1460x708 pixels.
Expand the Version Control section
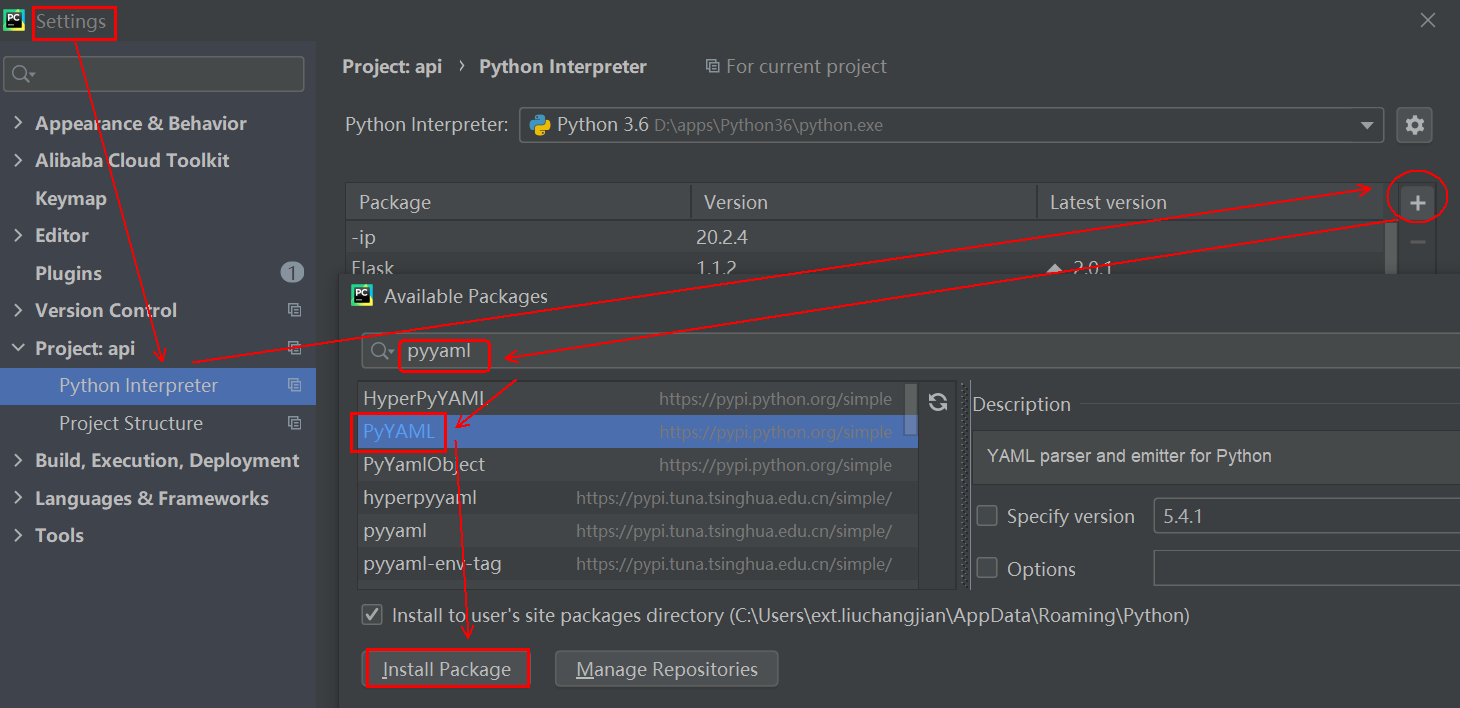click(x=18, y=311)
